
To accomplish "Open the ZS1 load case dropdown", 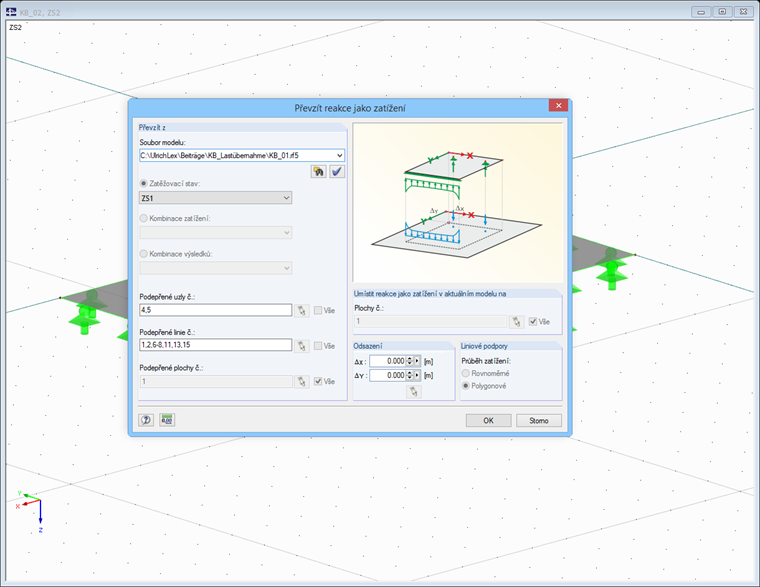I will 286,198.
